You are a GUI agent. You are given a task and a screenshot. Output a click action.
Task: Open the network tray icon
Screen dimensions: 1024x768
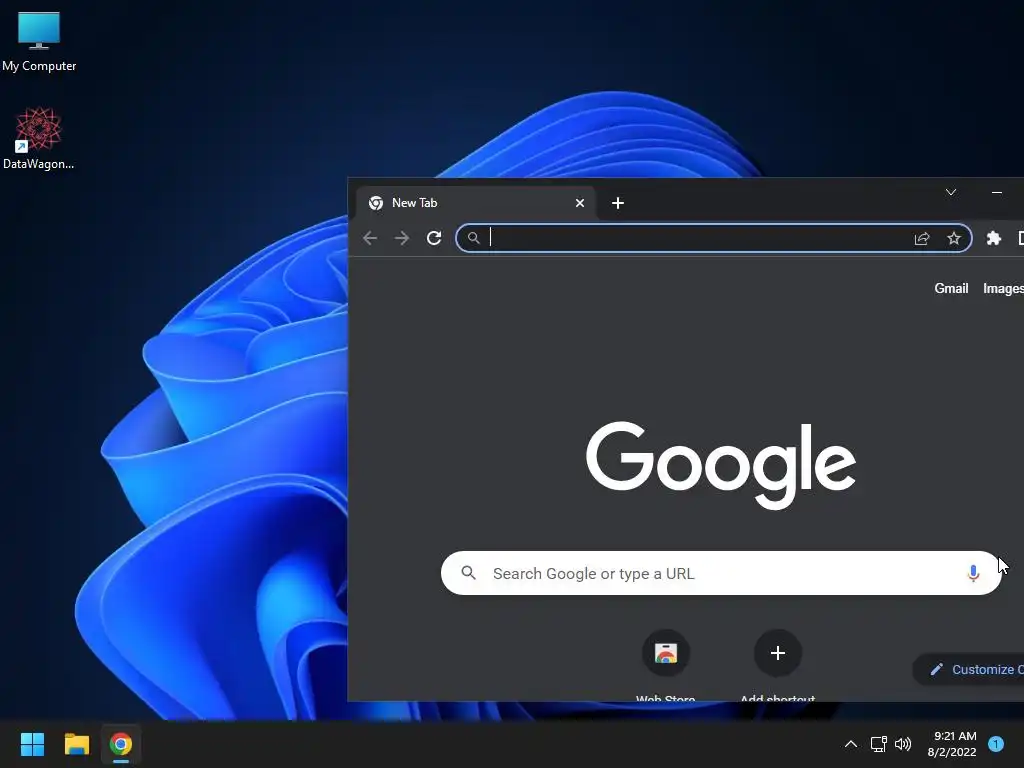pos(878,744)
